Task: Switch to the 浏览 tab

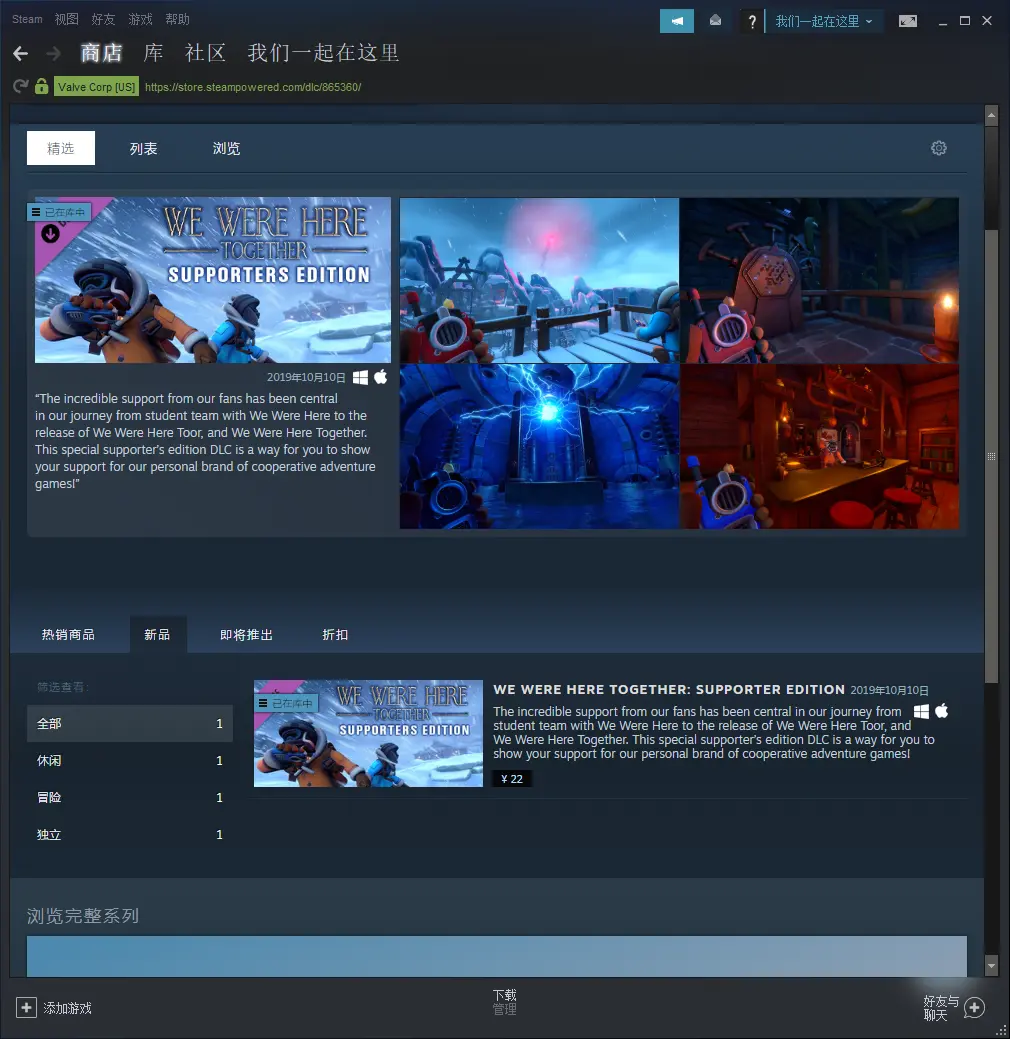Action: point(226,148)
